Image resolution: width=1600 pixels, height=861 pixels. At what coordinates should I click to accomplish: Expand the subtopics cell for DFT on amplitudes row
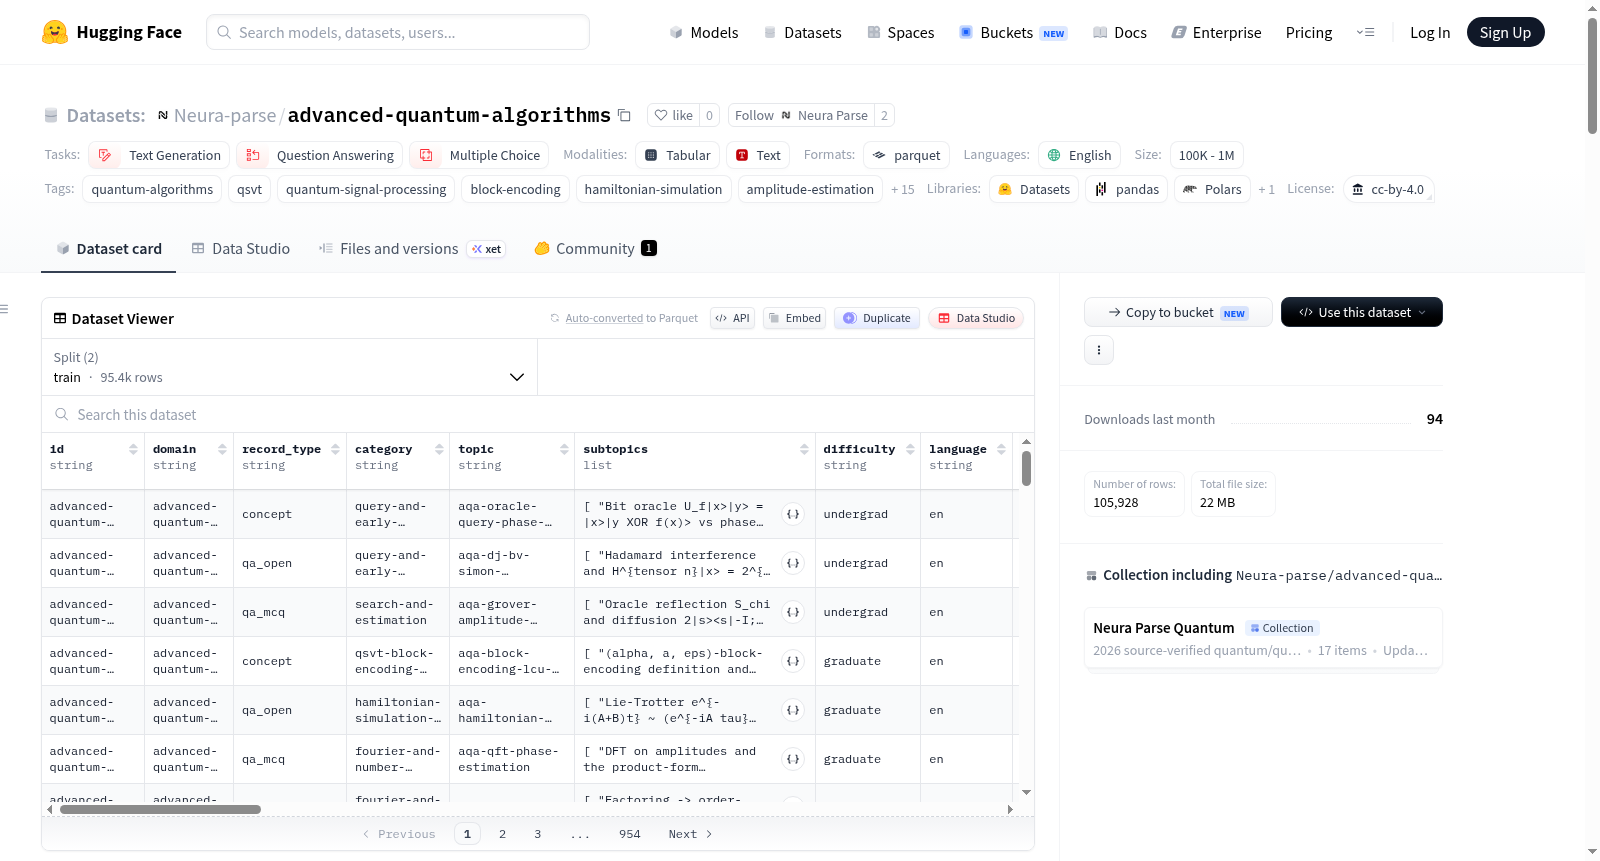point(793,759)
